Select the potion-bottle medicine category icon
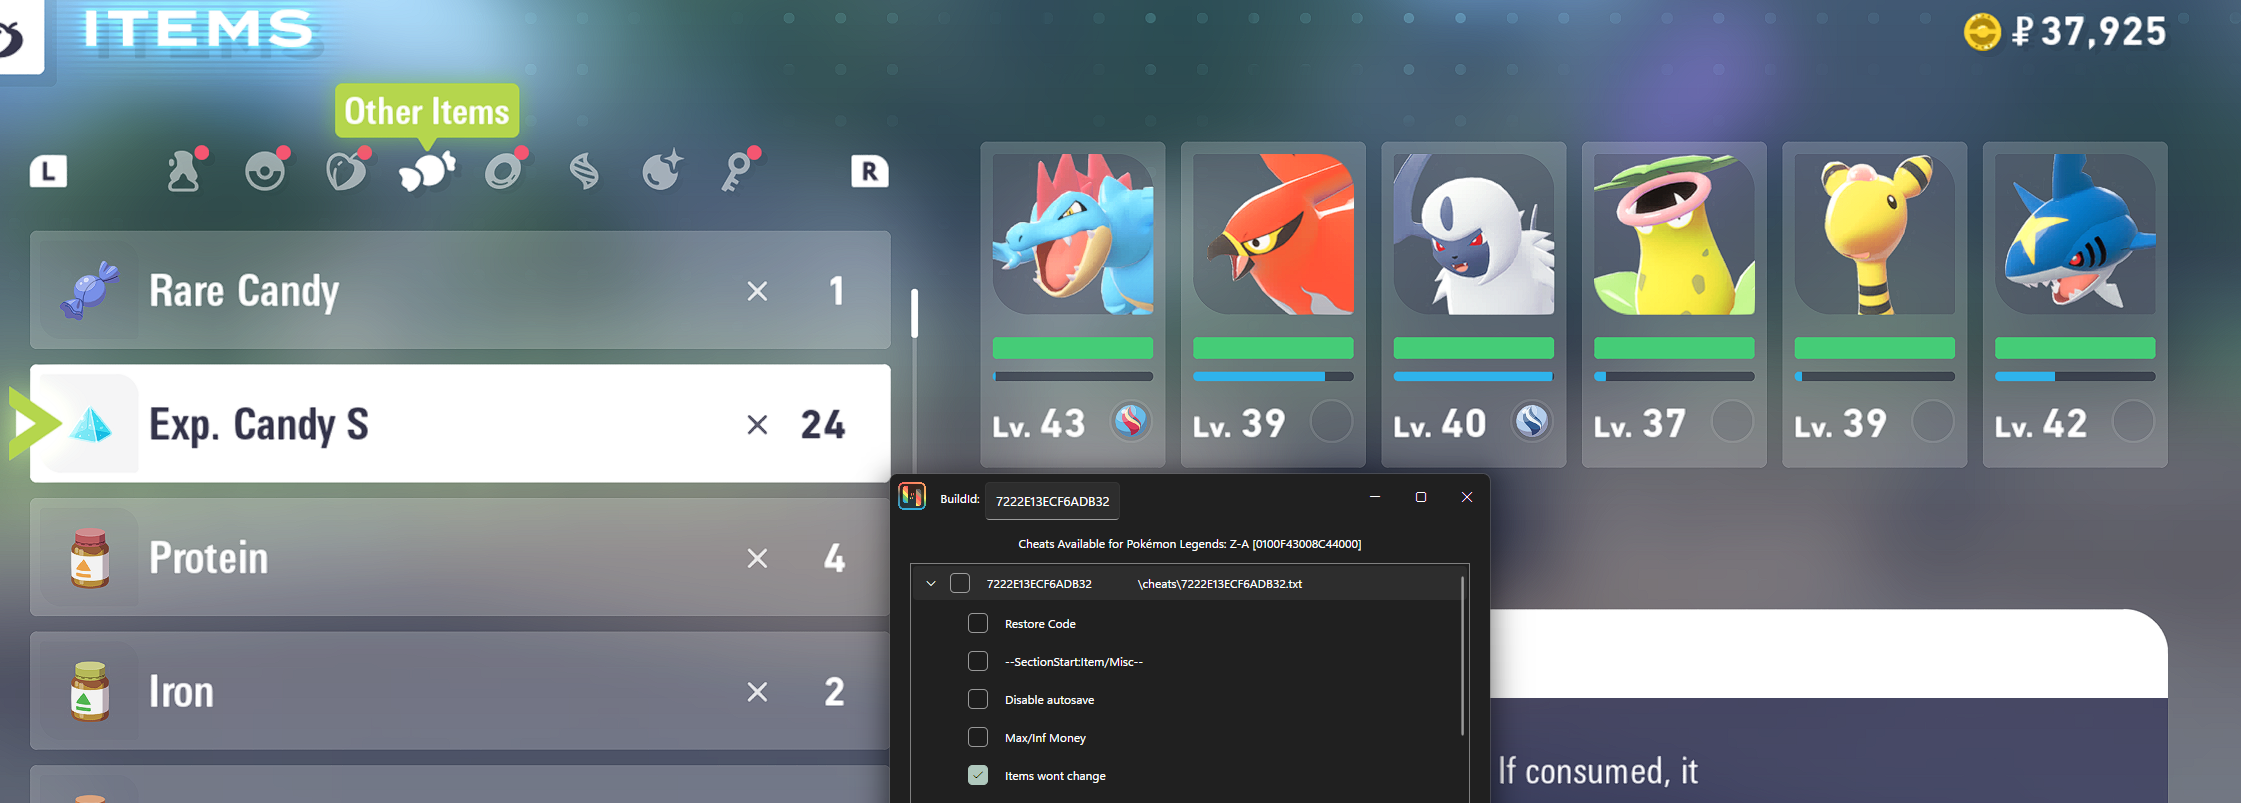 pyautogui.click(x=185, y=170)
